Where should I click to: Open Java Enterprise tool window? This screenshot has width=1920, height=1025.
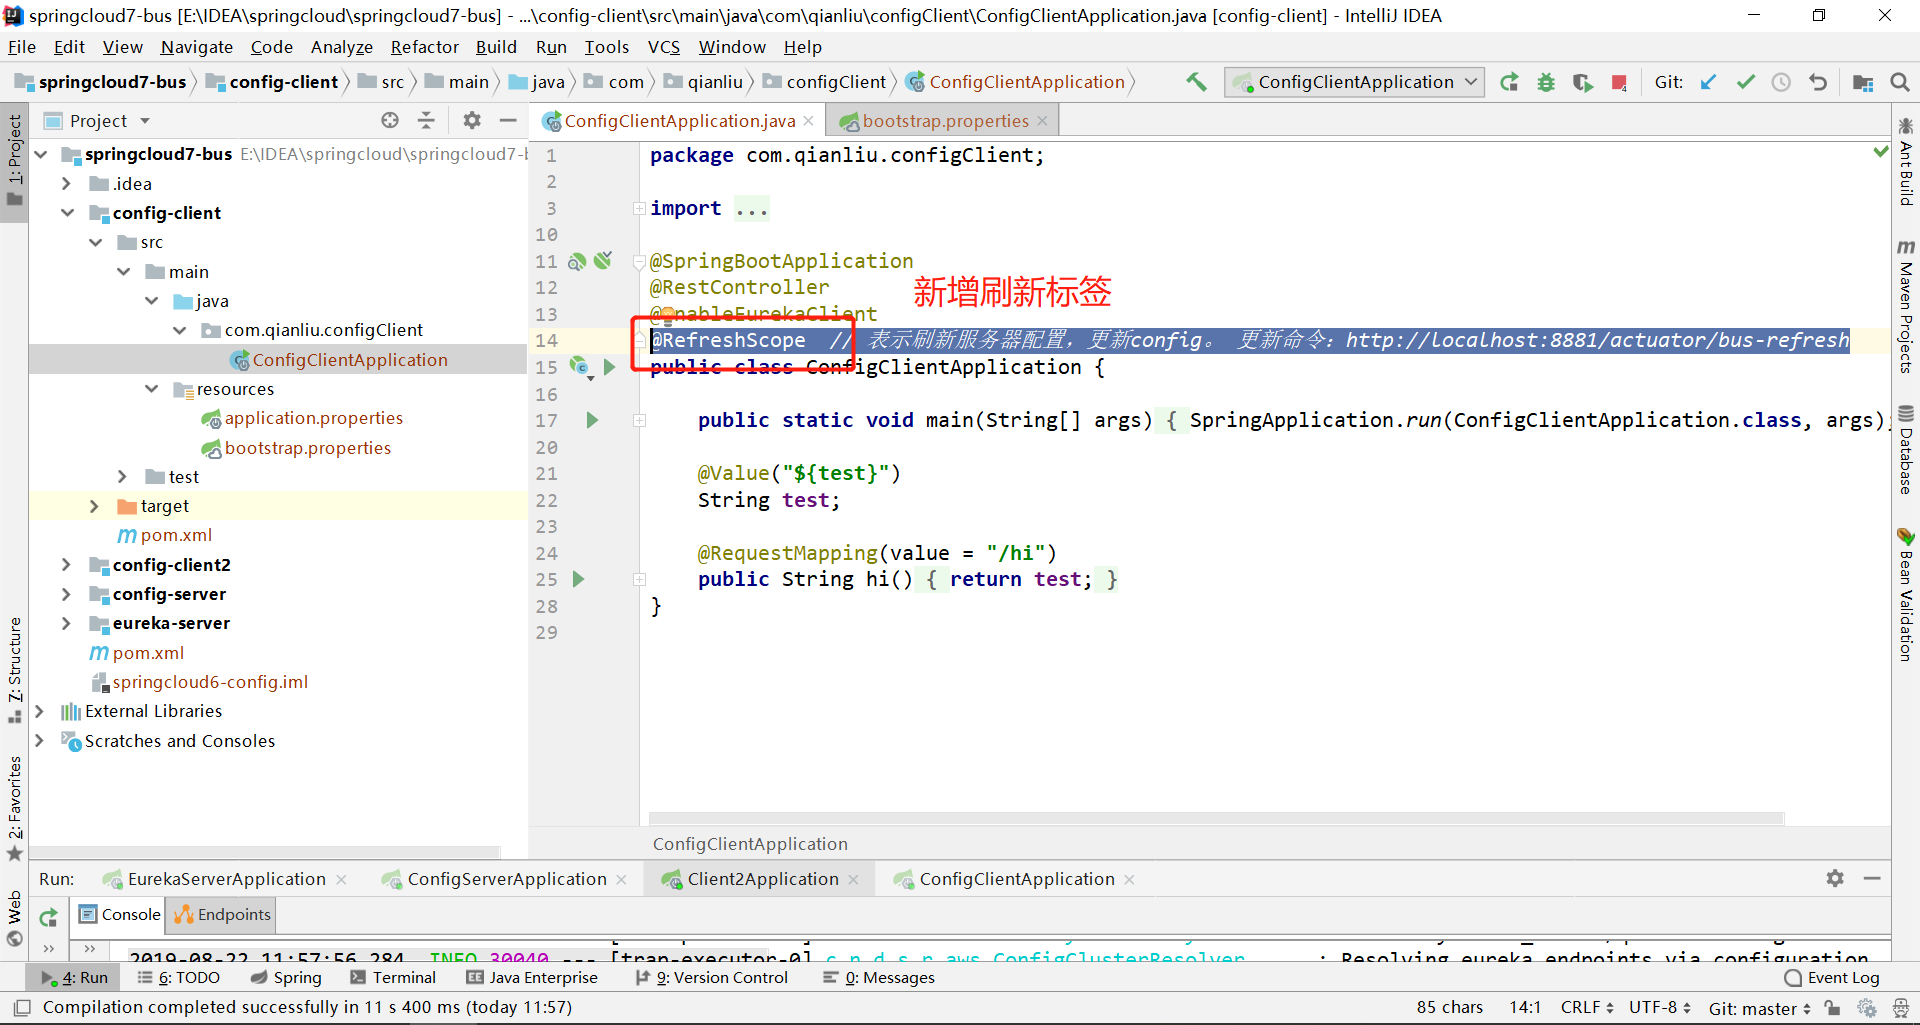(532, 978)
